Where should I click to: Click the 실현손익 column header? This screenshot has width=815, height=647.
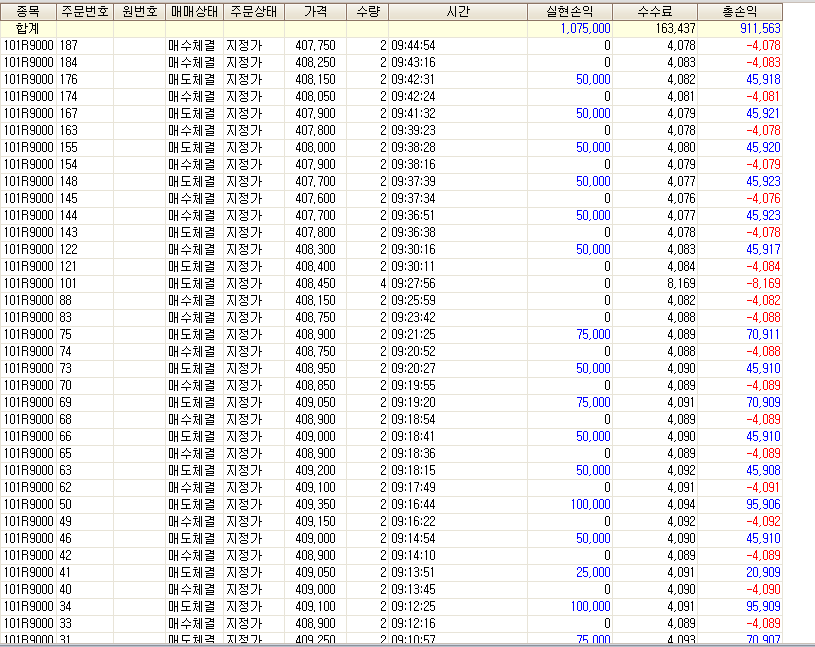coord(570,11)
